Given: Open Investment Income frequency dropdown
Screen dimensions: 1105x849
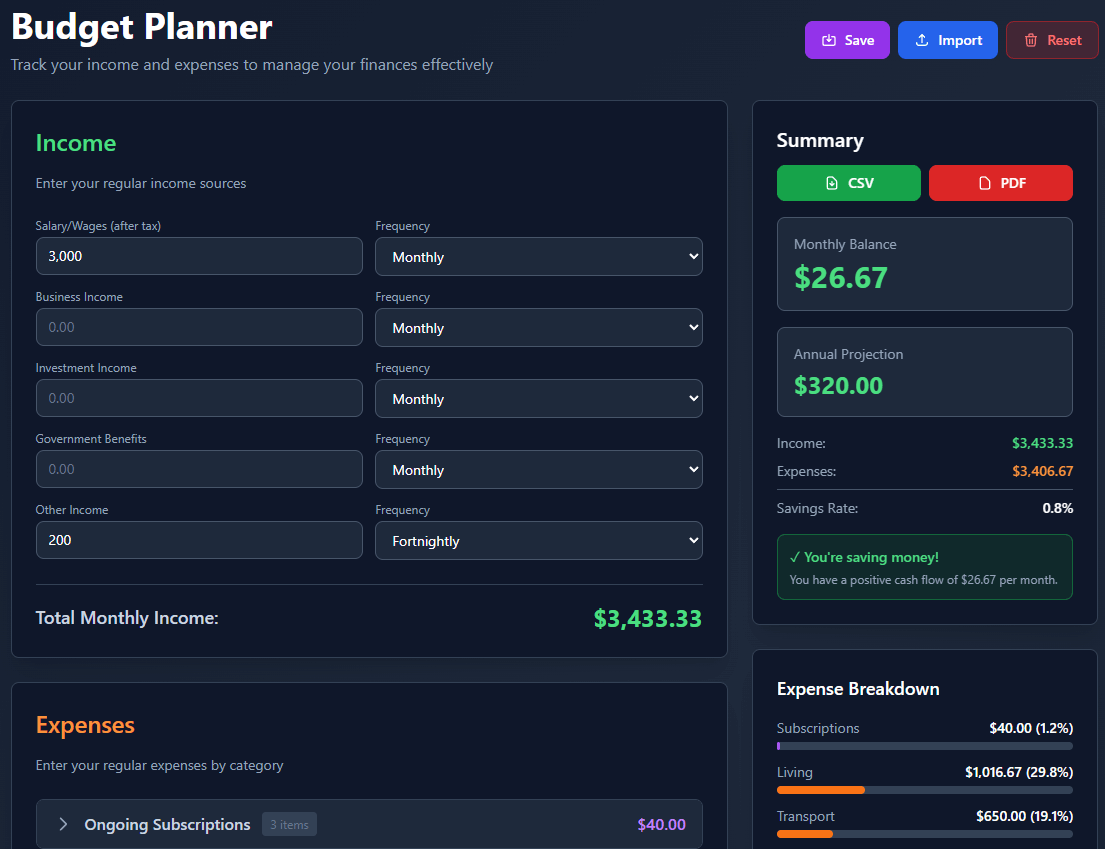Looking at the screenshot, I should (538, 399).
